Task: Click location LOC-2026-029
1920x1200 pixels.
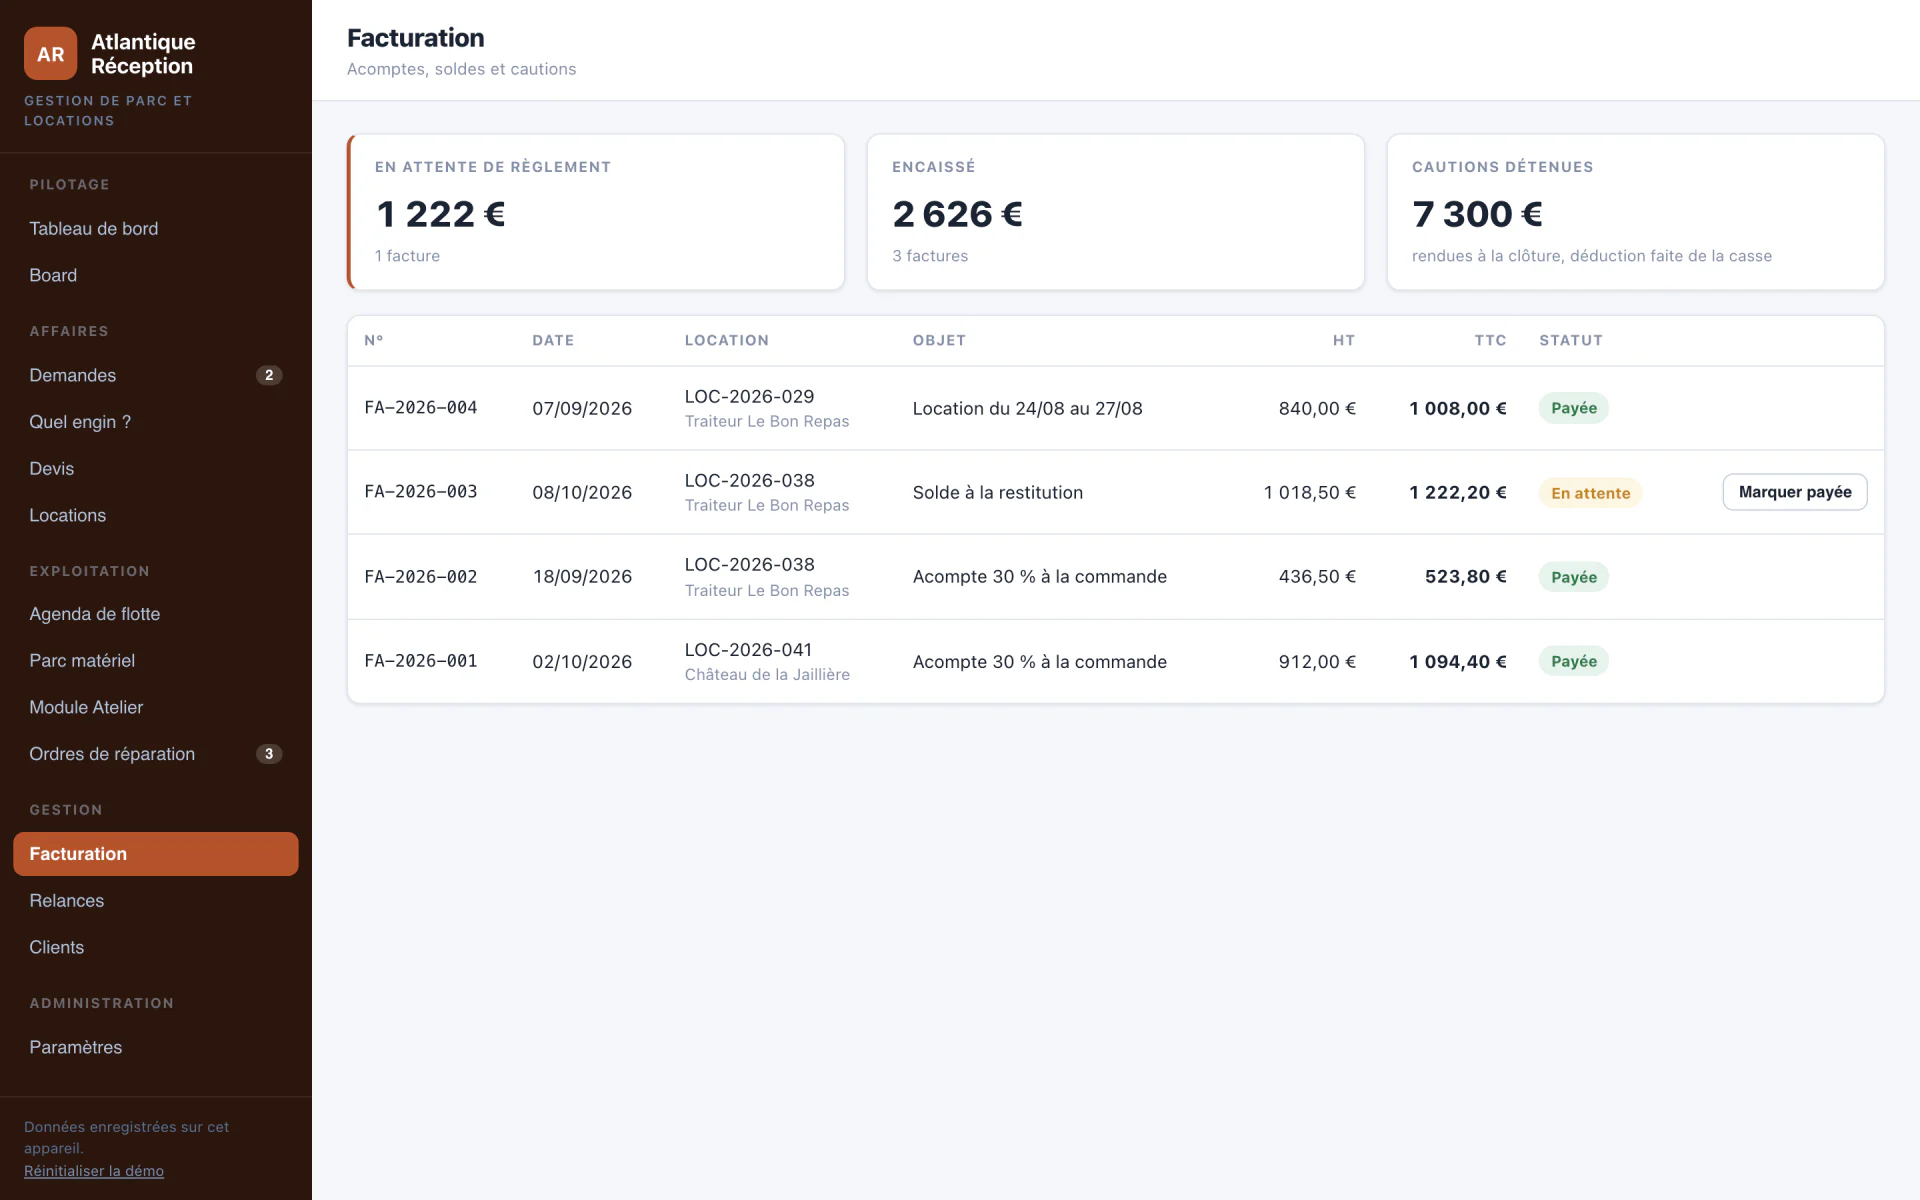Action: pyautogui.click(x=749, y=397)
